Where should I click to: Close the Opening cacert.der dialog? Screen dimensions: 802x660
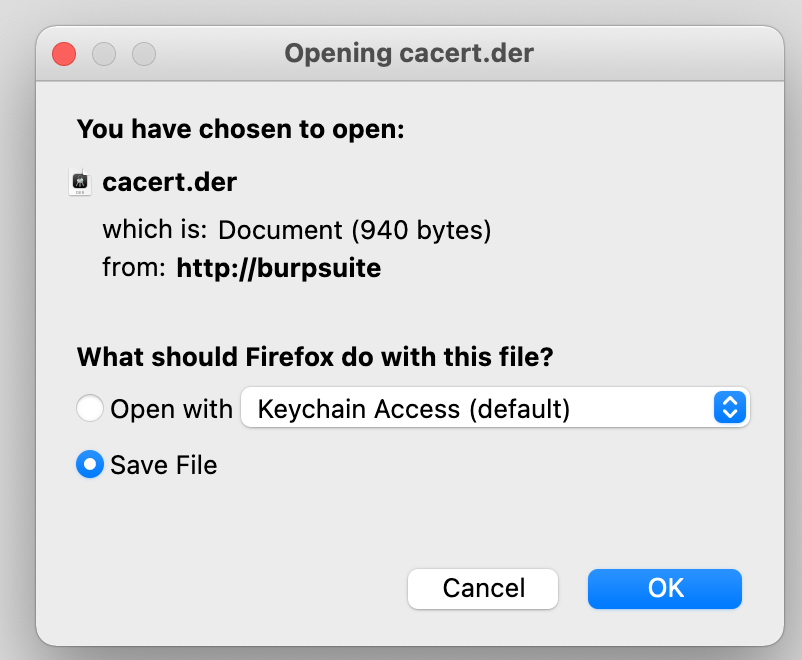(64, 53)
